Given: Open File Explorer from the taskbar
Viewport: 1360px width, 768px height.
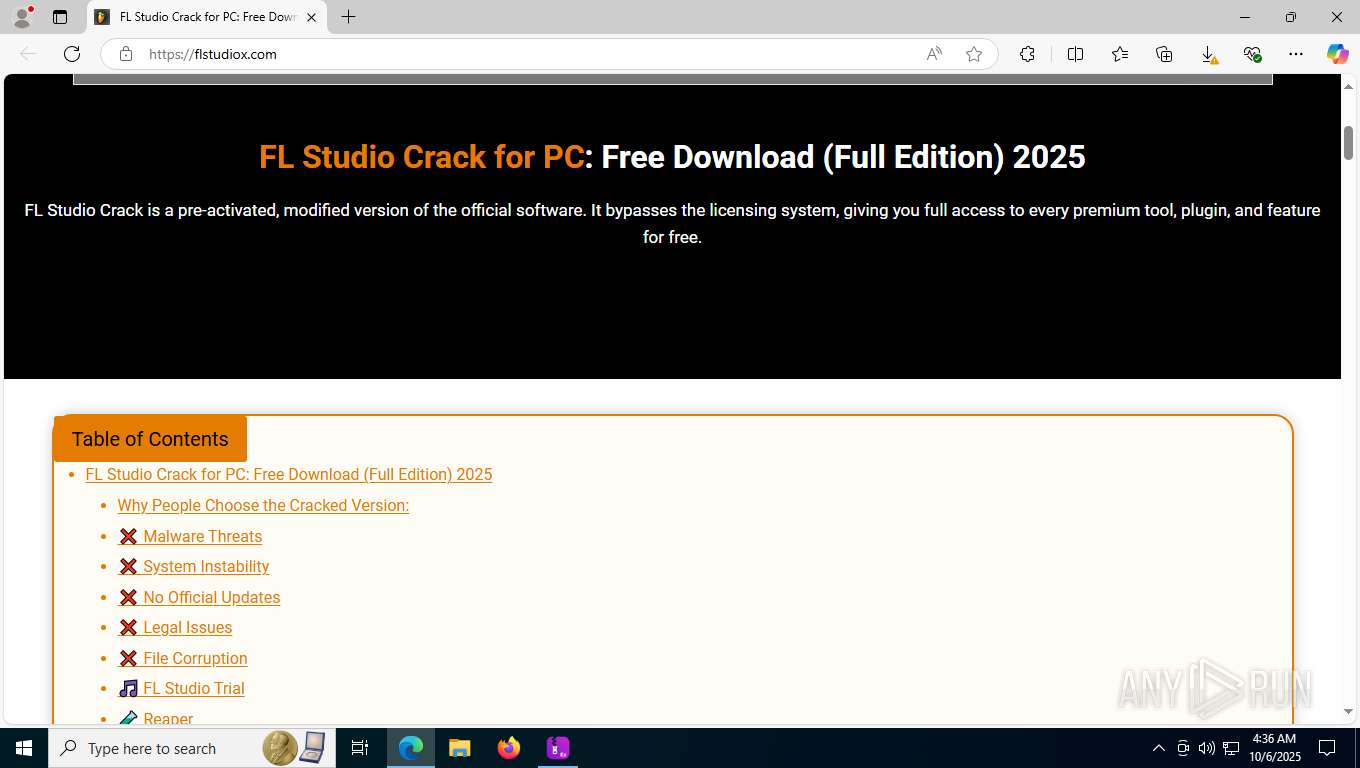Looking at the screenshot, I should pos(460,748).
